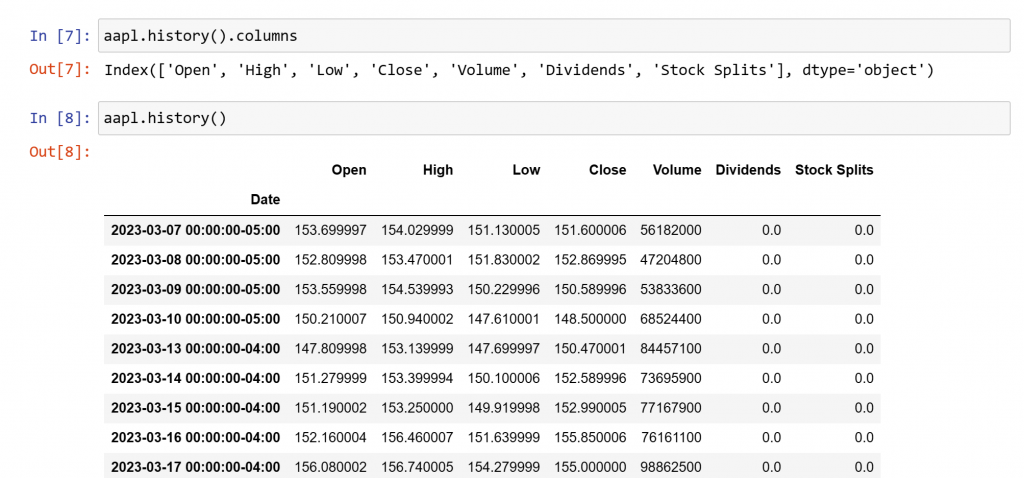Click Low value 147.610001

click(504, 319)
